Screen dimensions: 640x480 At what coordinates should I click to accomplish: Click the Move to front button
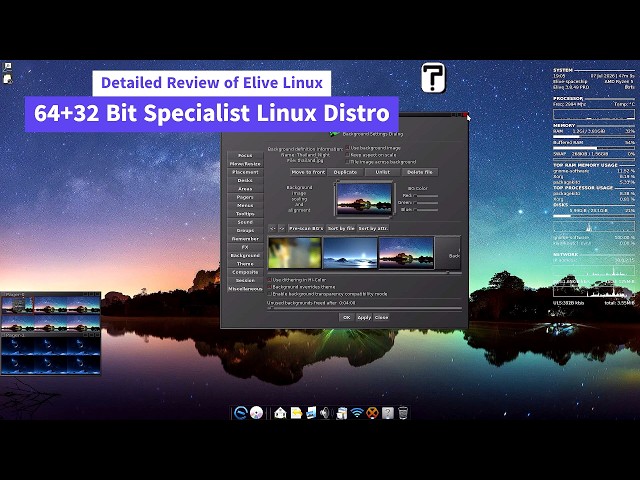click(x=308, y=172)
